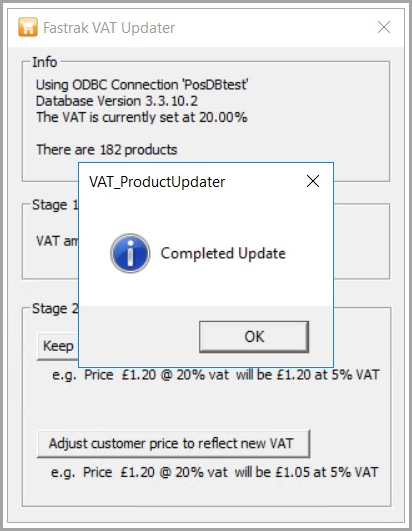This screenshot has width=412, height=531.
Task: Click the partially visible 'VAT am' label
Action: coord(57,241)
